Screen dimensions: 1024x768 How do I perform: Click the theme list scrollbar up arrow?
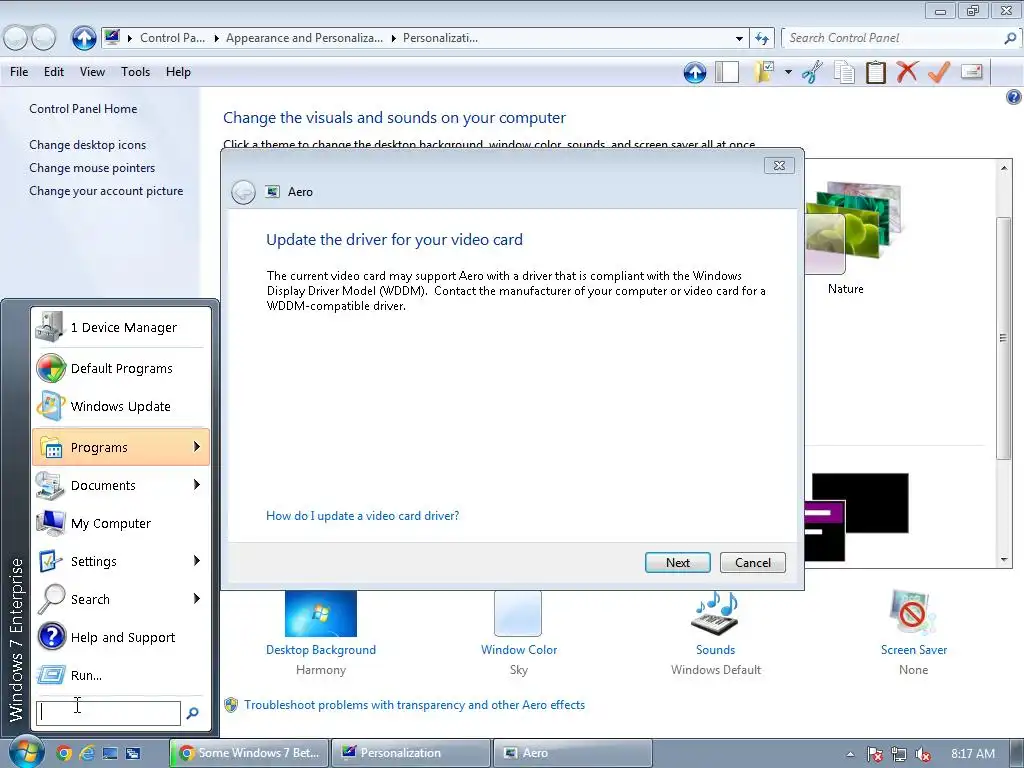coord(1004,168)
